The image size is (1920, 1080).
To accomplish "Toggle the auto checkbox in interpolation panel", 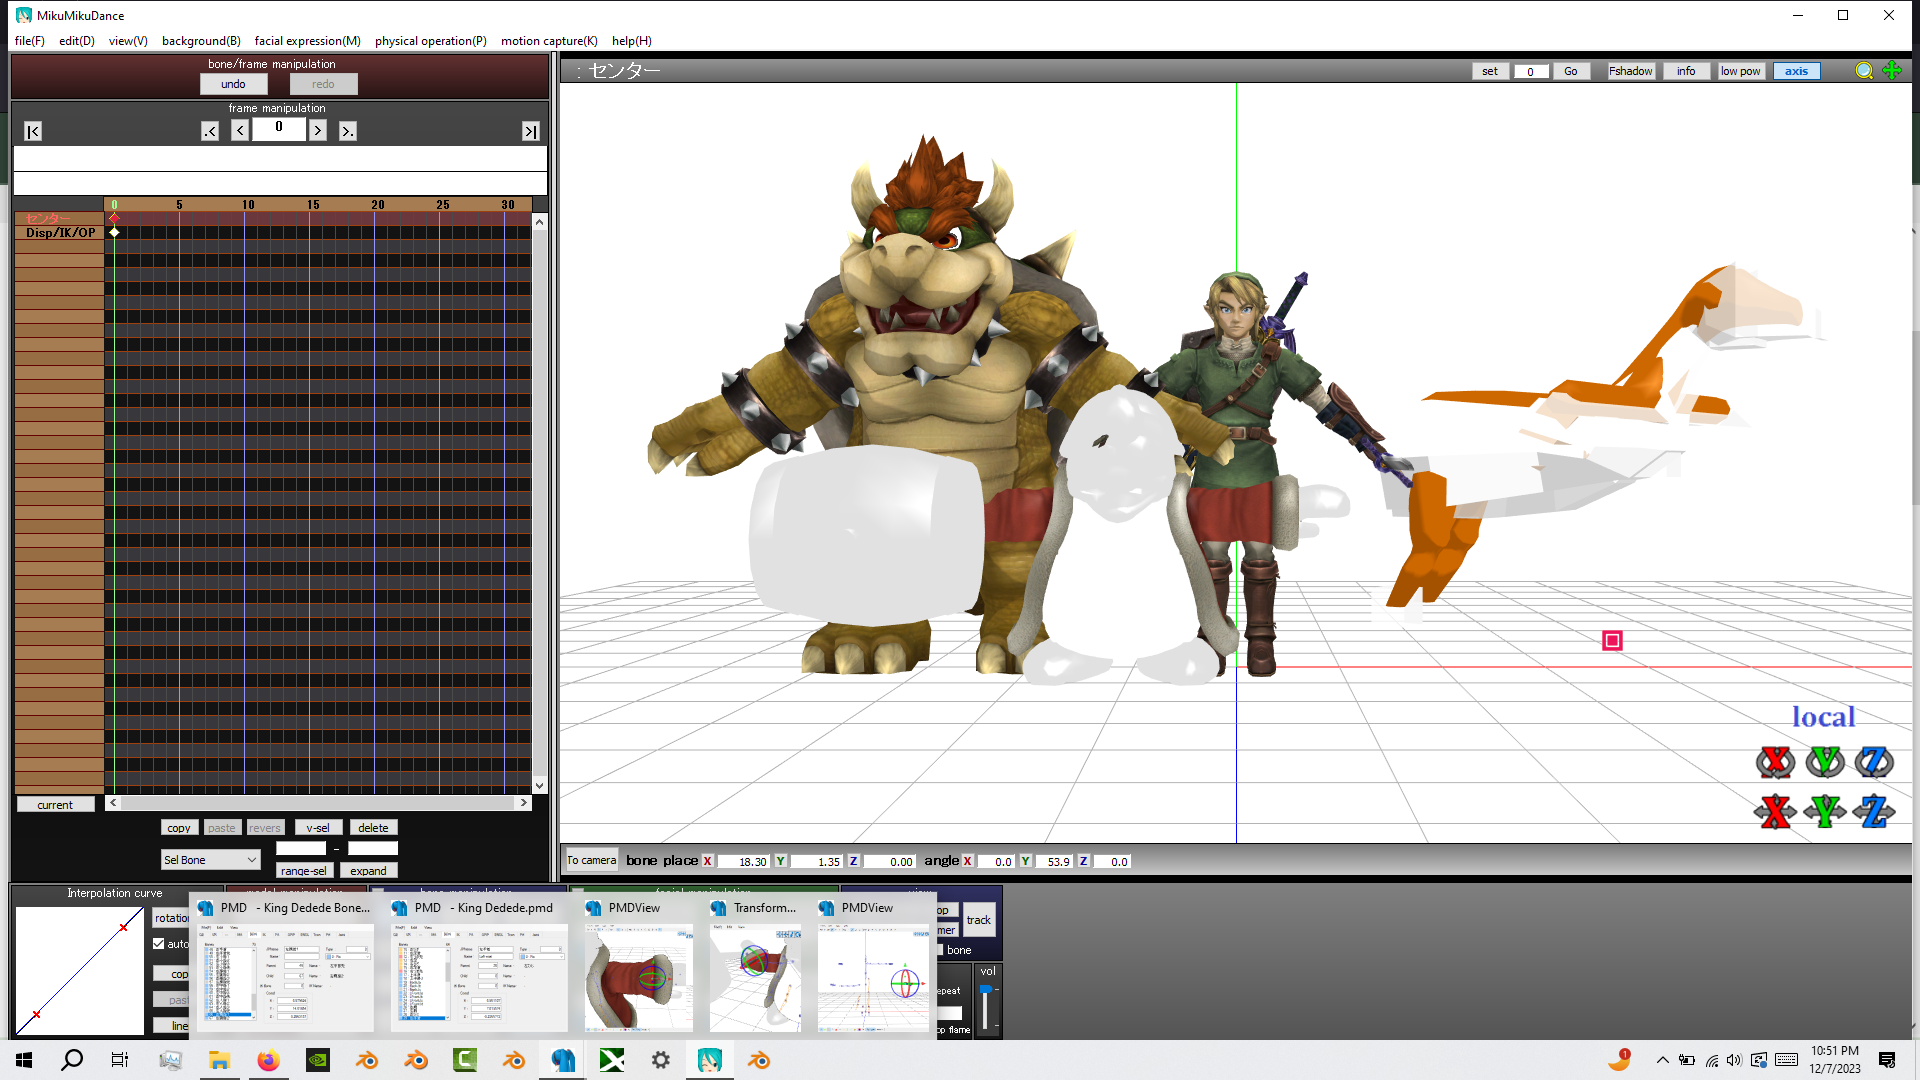I will pyautogui.click(x=159, y=943).
